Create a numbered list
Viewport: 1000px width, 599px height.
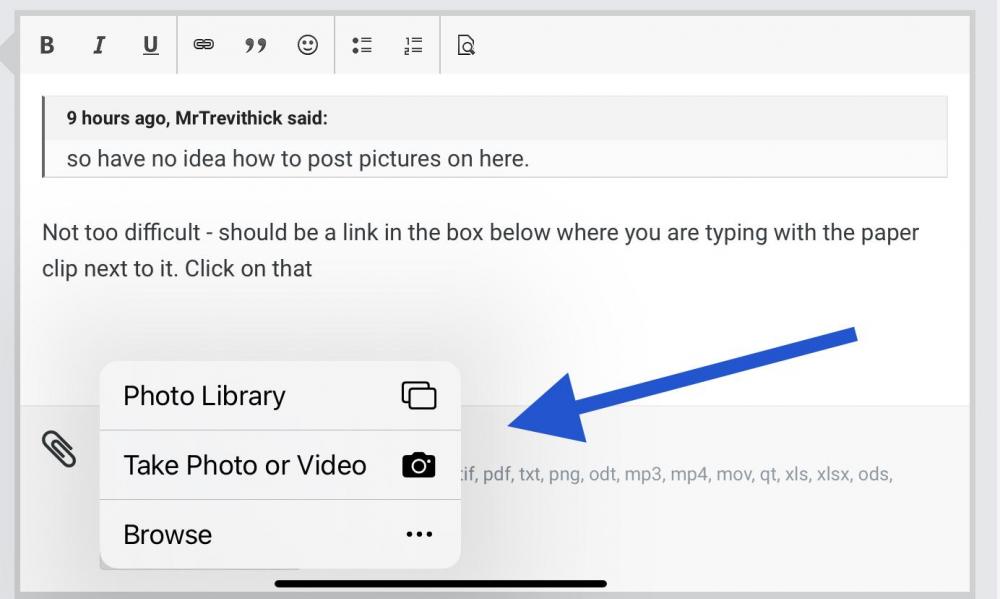[413, 45]
